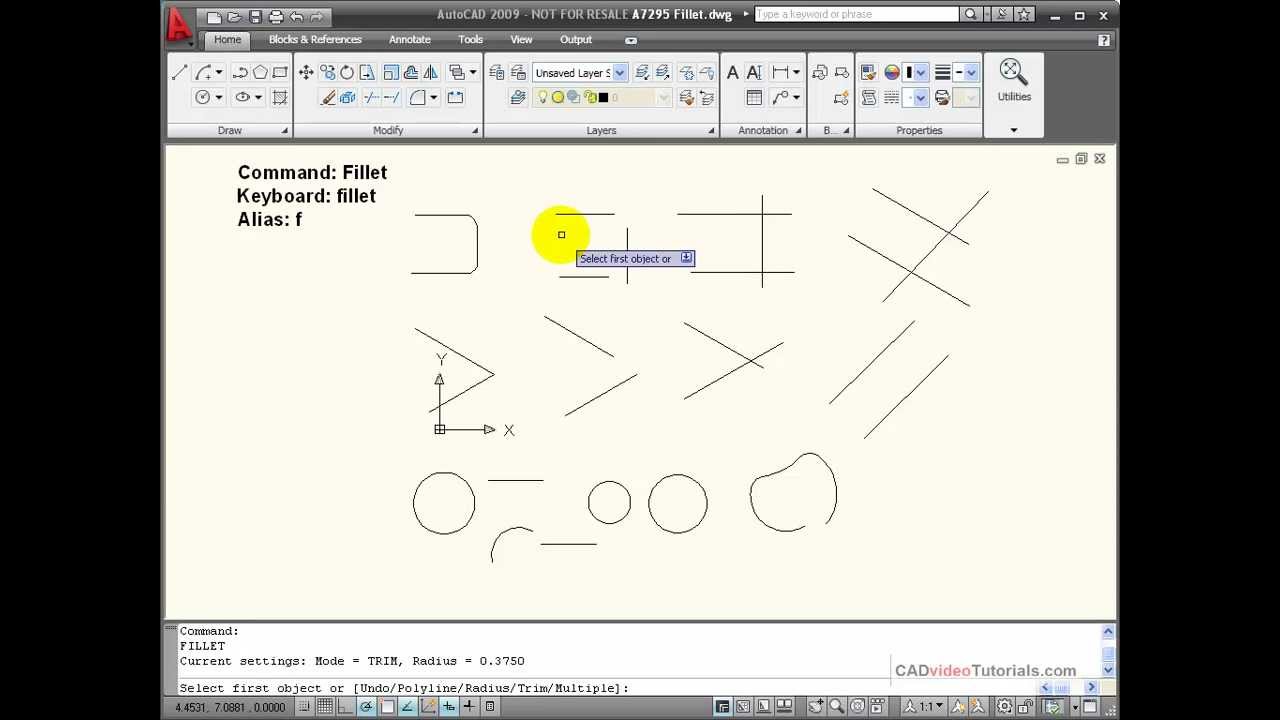Click the Match Properties icon
Image resolution: width=1280 pixels, height=720 pixels.
click(868, 72)
